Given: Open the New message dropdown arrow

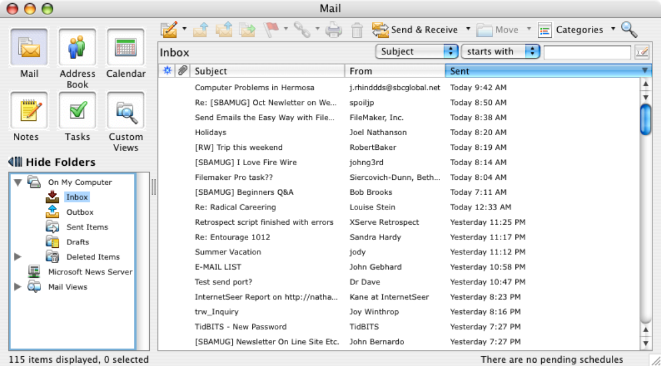Looking at the screenshot, I should point(184,29).
